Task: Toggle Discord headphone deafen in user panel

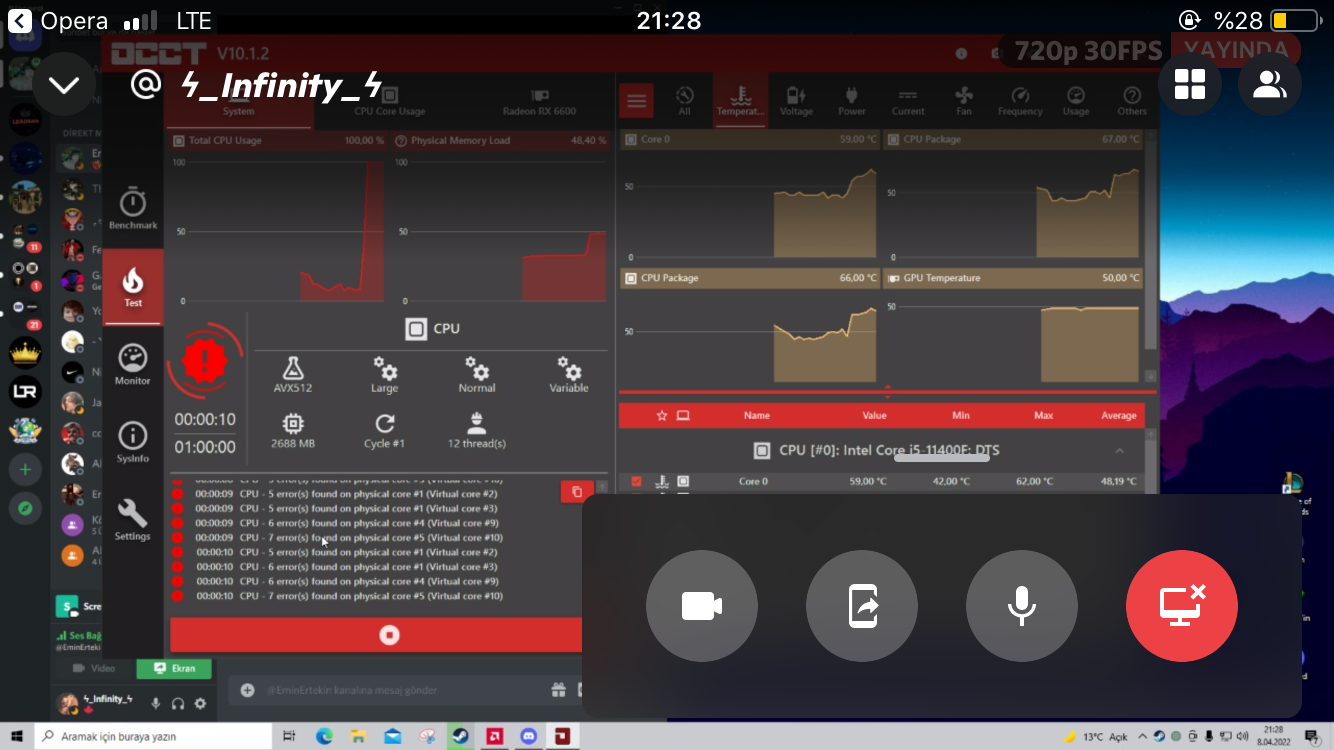Action: pos(178,703)
